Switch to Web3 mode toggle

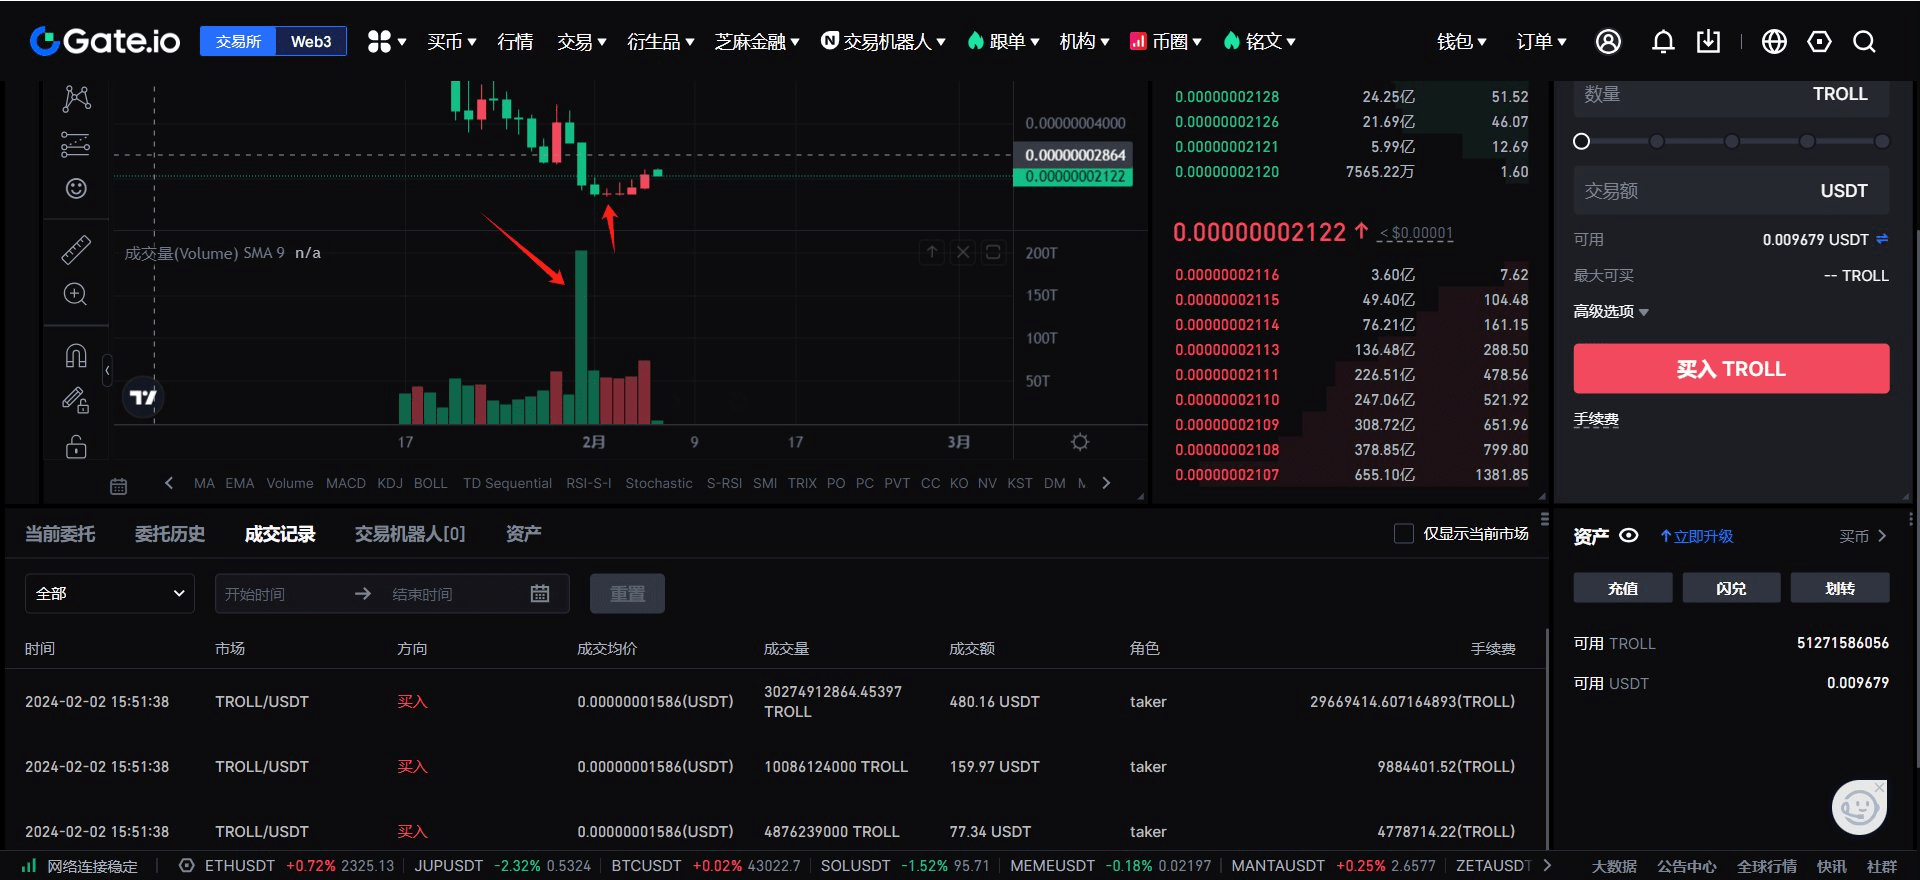(x=311, y=41)
